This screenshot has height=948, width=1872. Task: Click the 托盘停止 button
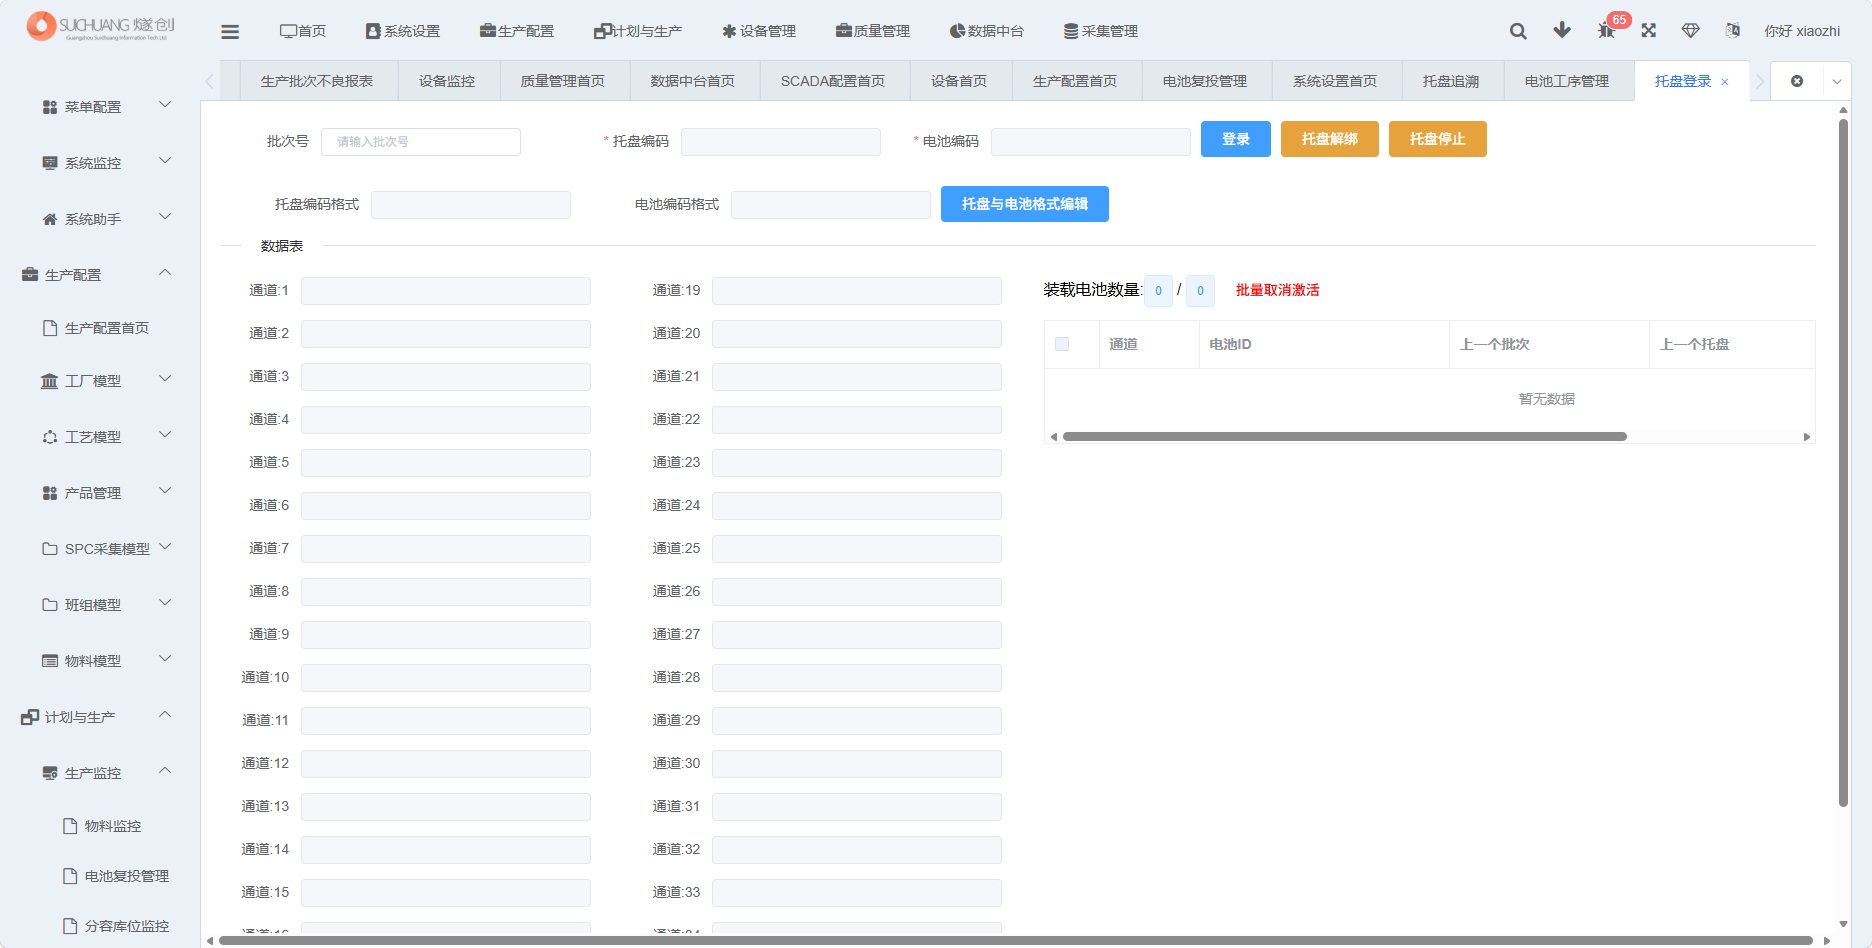tap(1438, 139)
